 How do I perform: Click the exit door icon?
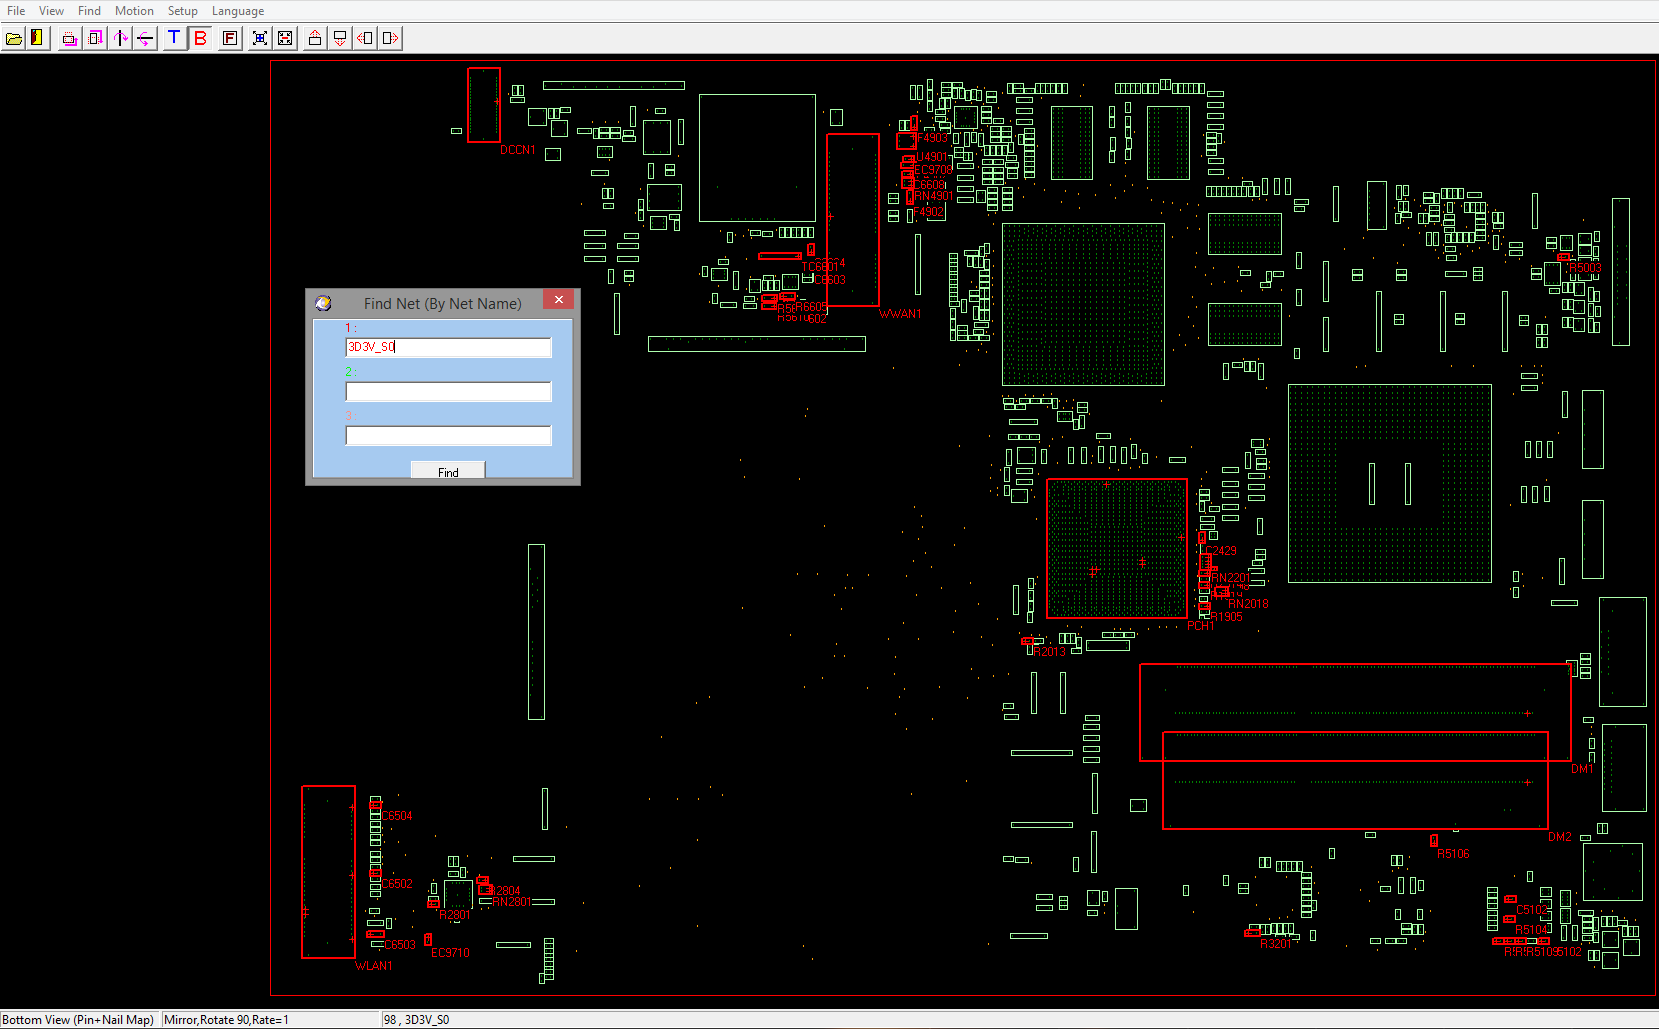point(38,38)
